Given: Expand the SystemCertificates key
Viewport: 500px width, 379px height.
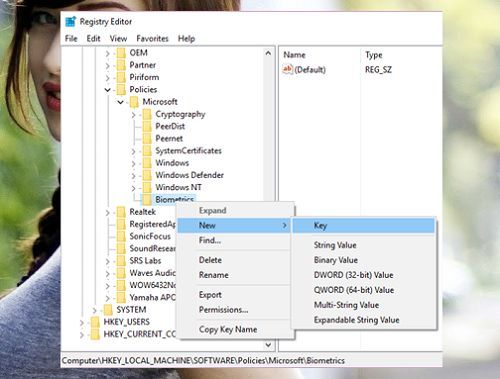Looking at the screenshot, I should (133, 151).
